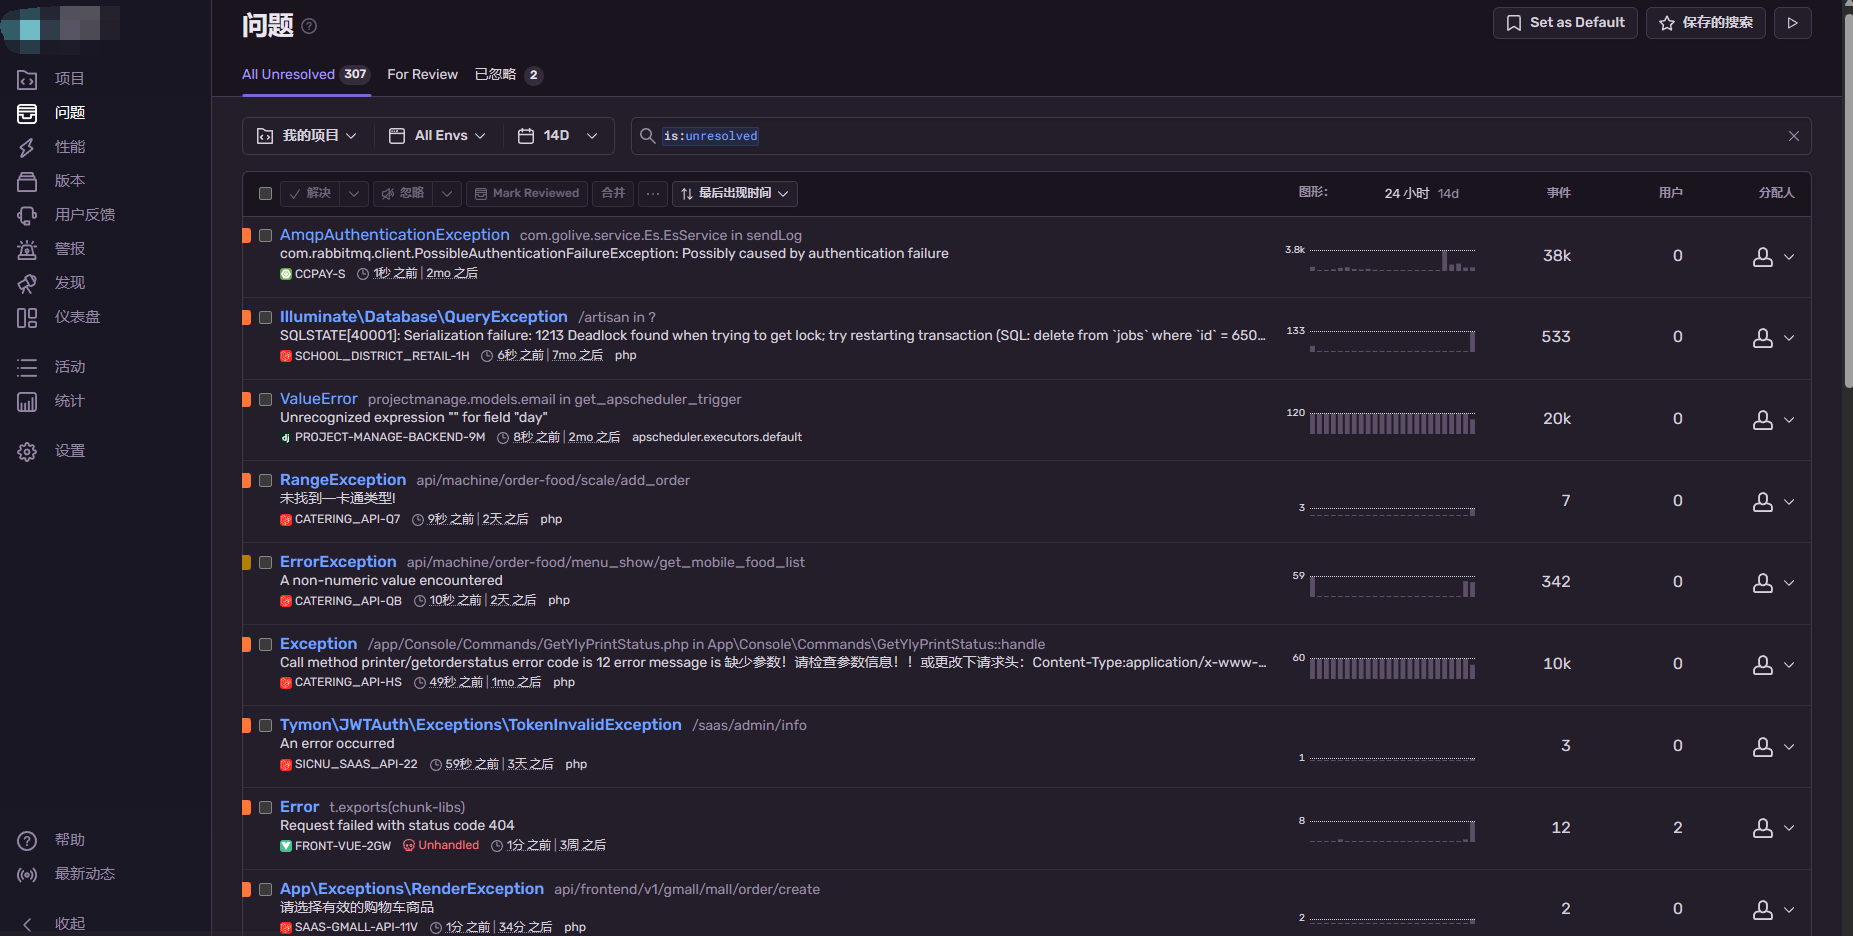The height and width of the screenshot is (936, 1853).
Task: Click Set as Default button
Action: [x=1565, y=23]
